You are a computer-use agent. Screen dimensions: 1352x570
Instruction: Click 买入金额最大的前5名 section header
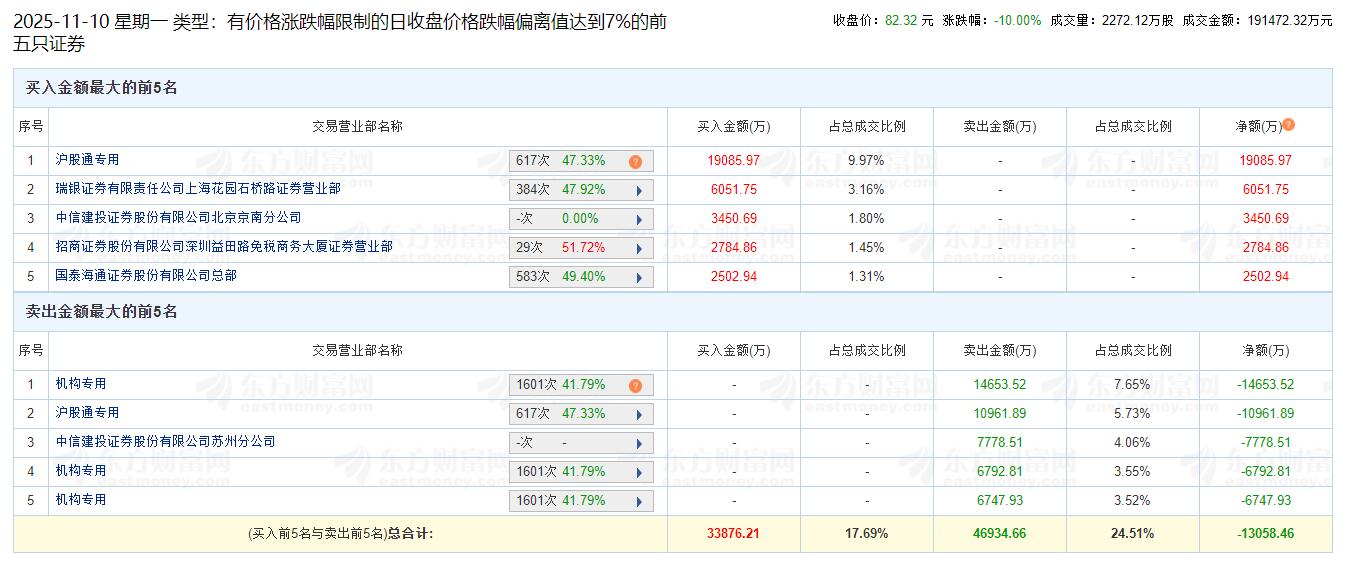[x=101, y=88]
